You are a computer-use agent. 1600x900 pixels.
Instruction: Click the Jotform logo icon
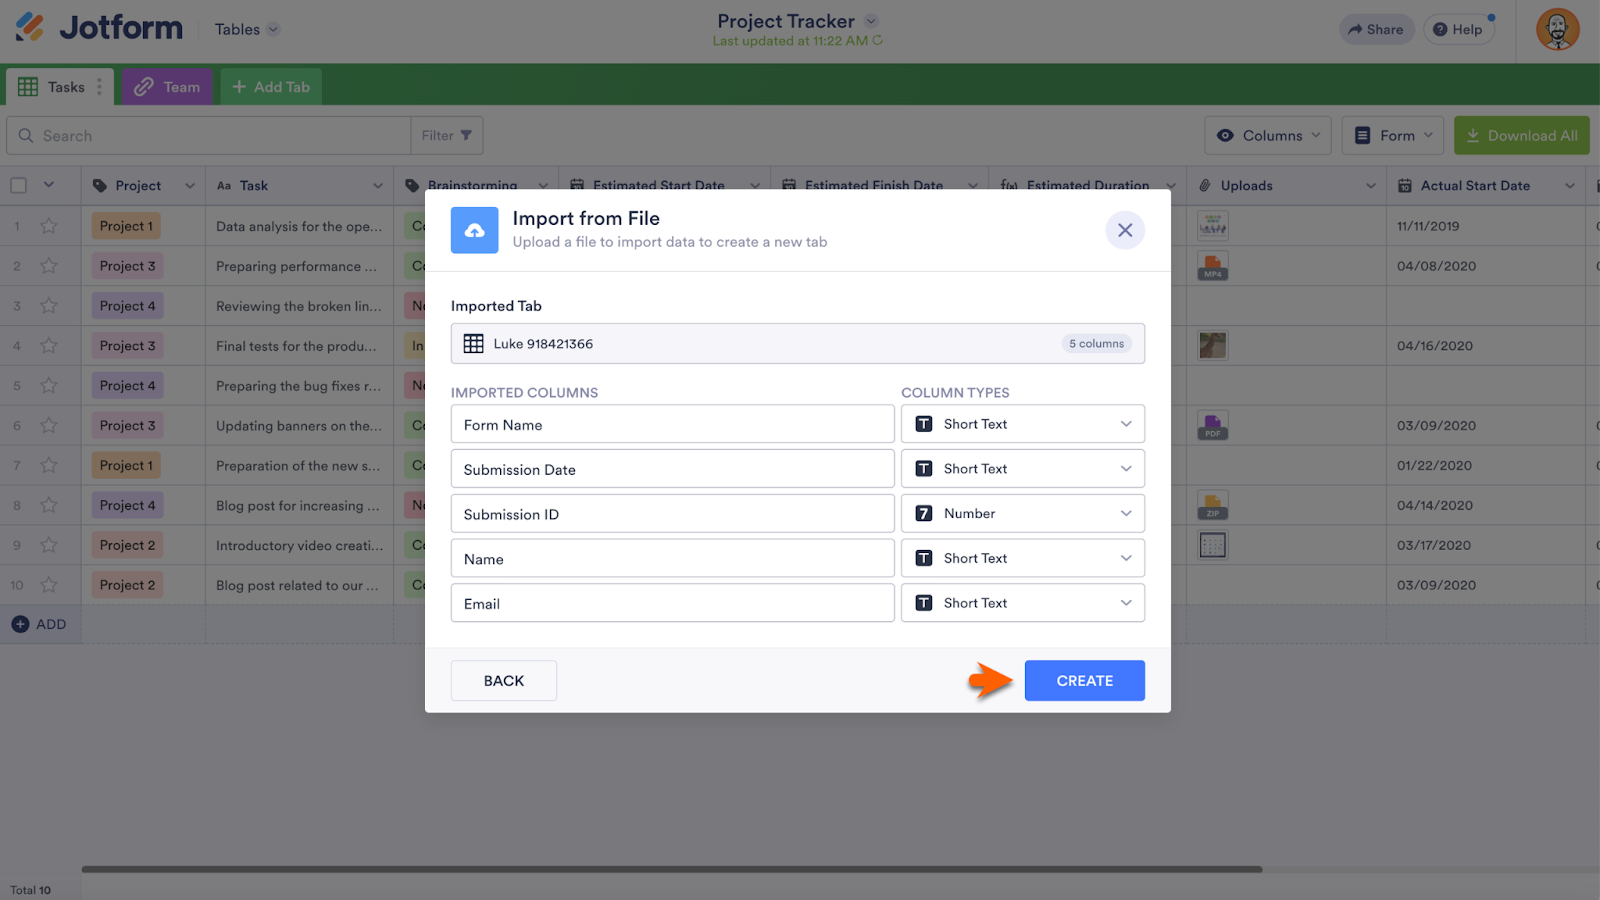30,27
